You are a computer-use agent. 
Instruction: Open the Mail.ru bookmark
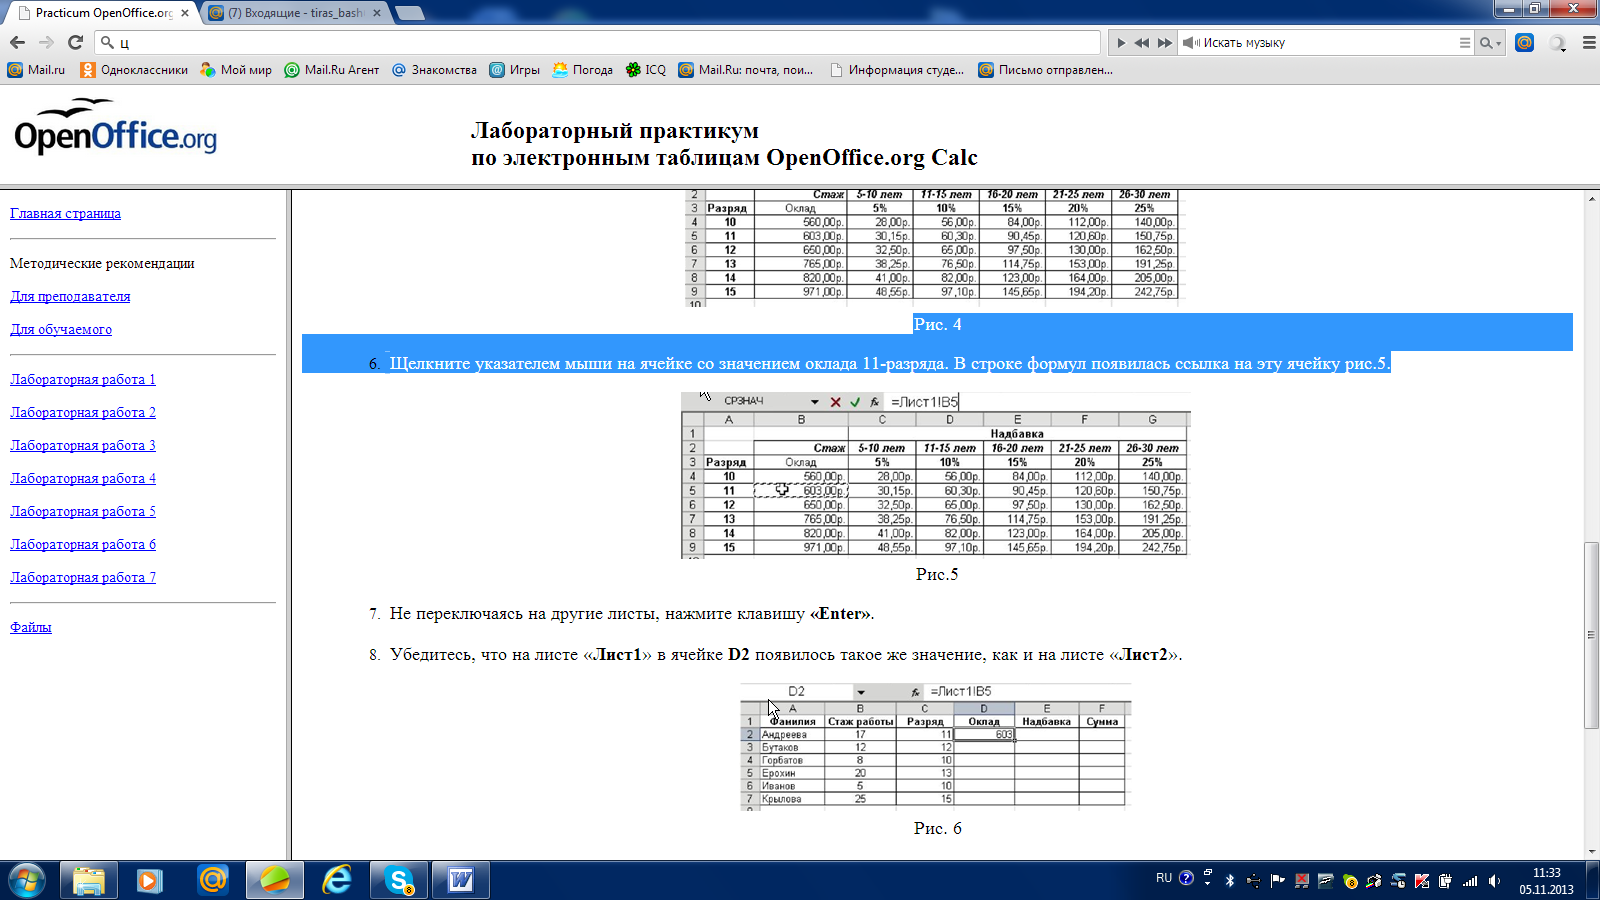36,70
